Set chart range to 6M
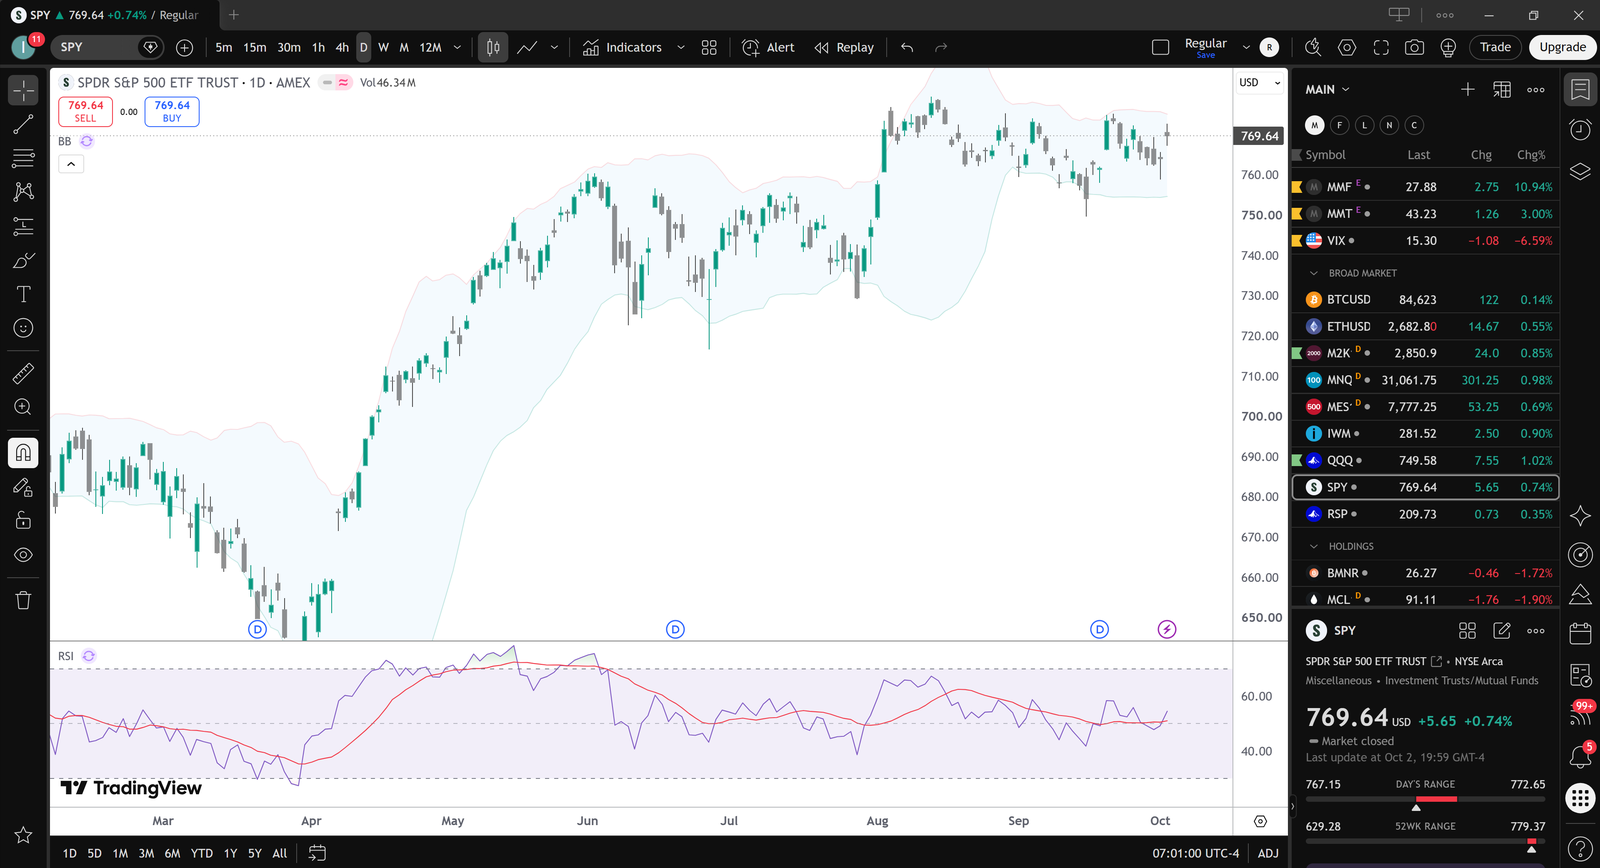Screen dimensions: 1600x868 click(x=172, y=853)
